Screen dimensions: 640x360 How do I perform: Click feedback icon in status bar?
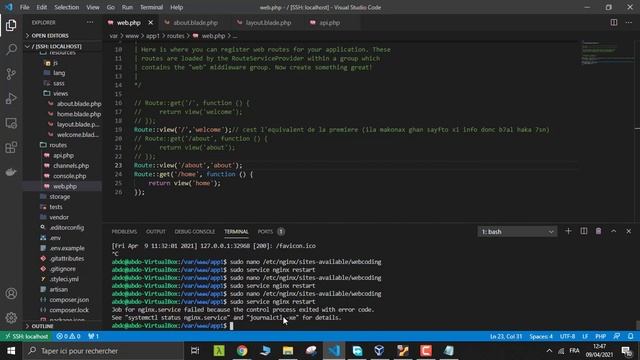[x=617, y=336]
